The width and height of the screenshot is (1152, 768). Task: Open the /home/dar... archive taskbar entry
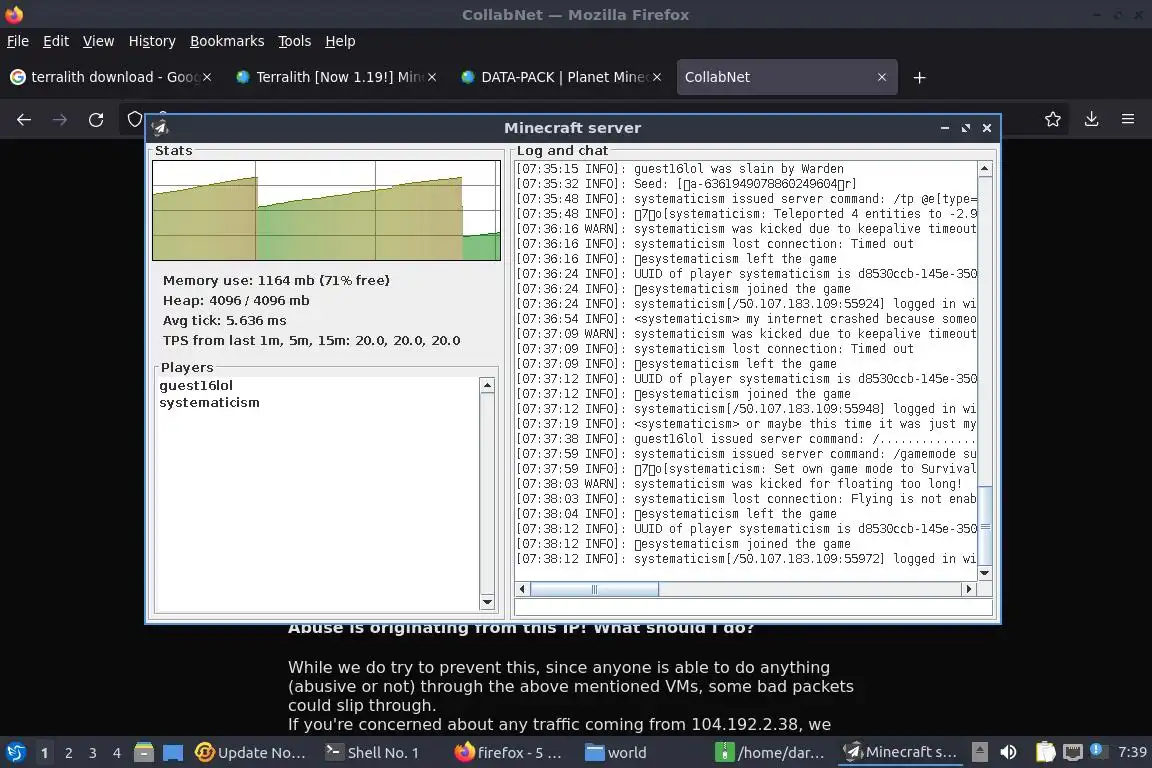click(770, 753)
